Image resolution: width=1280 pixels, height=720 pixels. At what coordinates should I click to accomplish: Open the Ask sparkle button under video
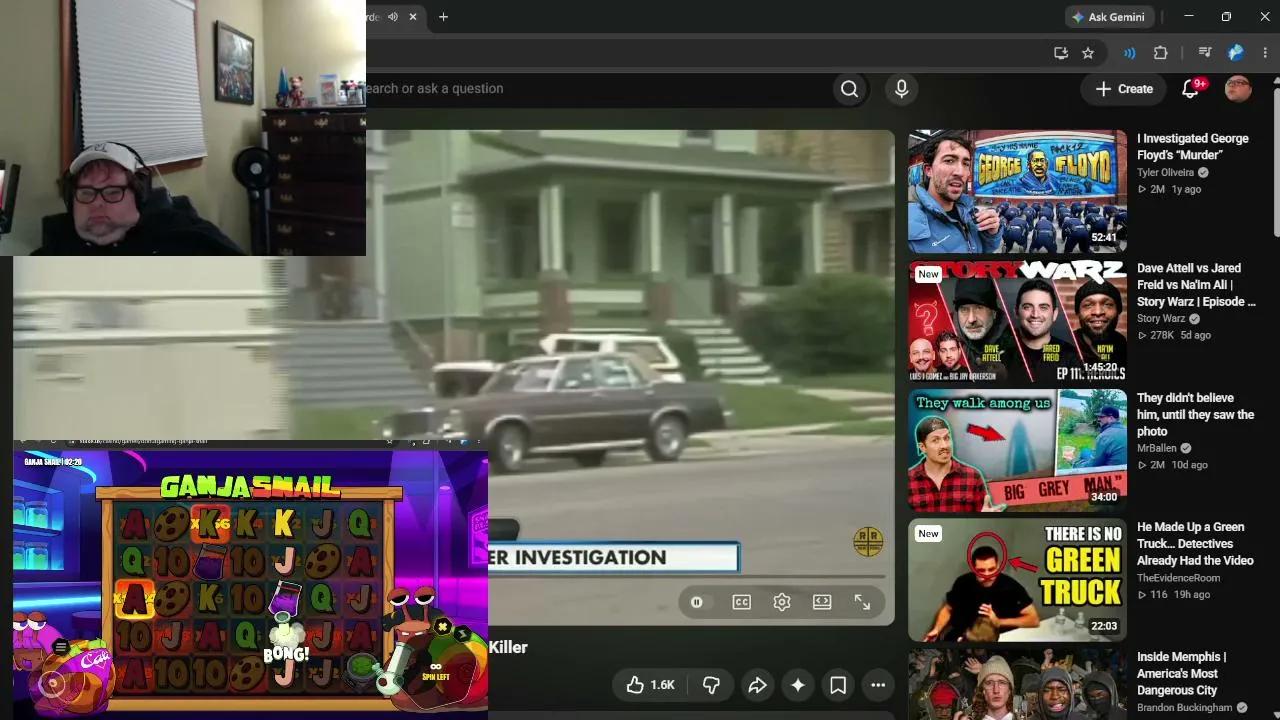(798, 685)
